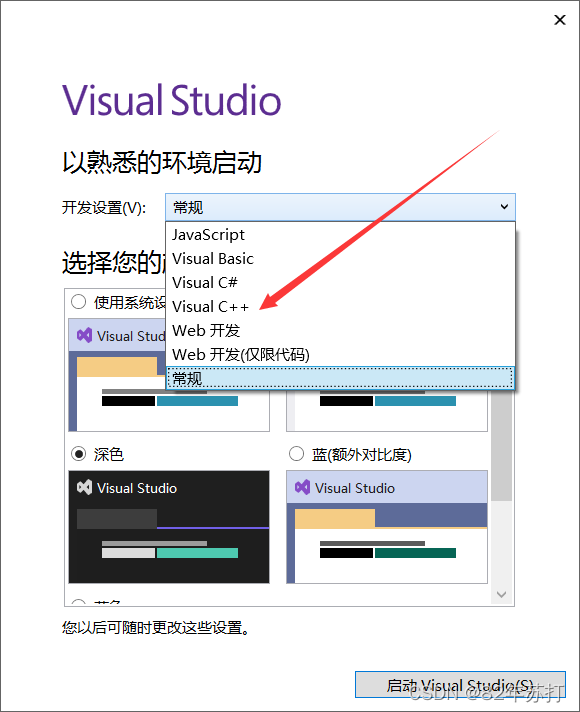Image resolution: width=580 pixels, height=712 pixels.
Task: Click the blue extra contrast theme preview
Action: click(x=387, y=527)
